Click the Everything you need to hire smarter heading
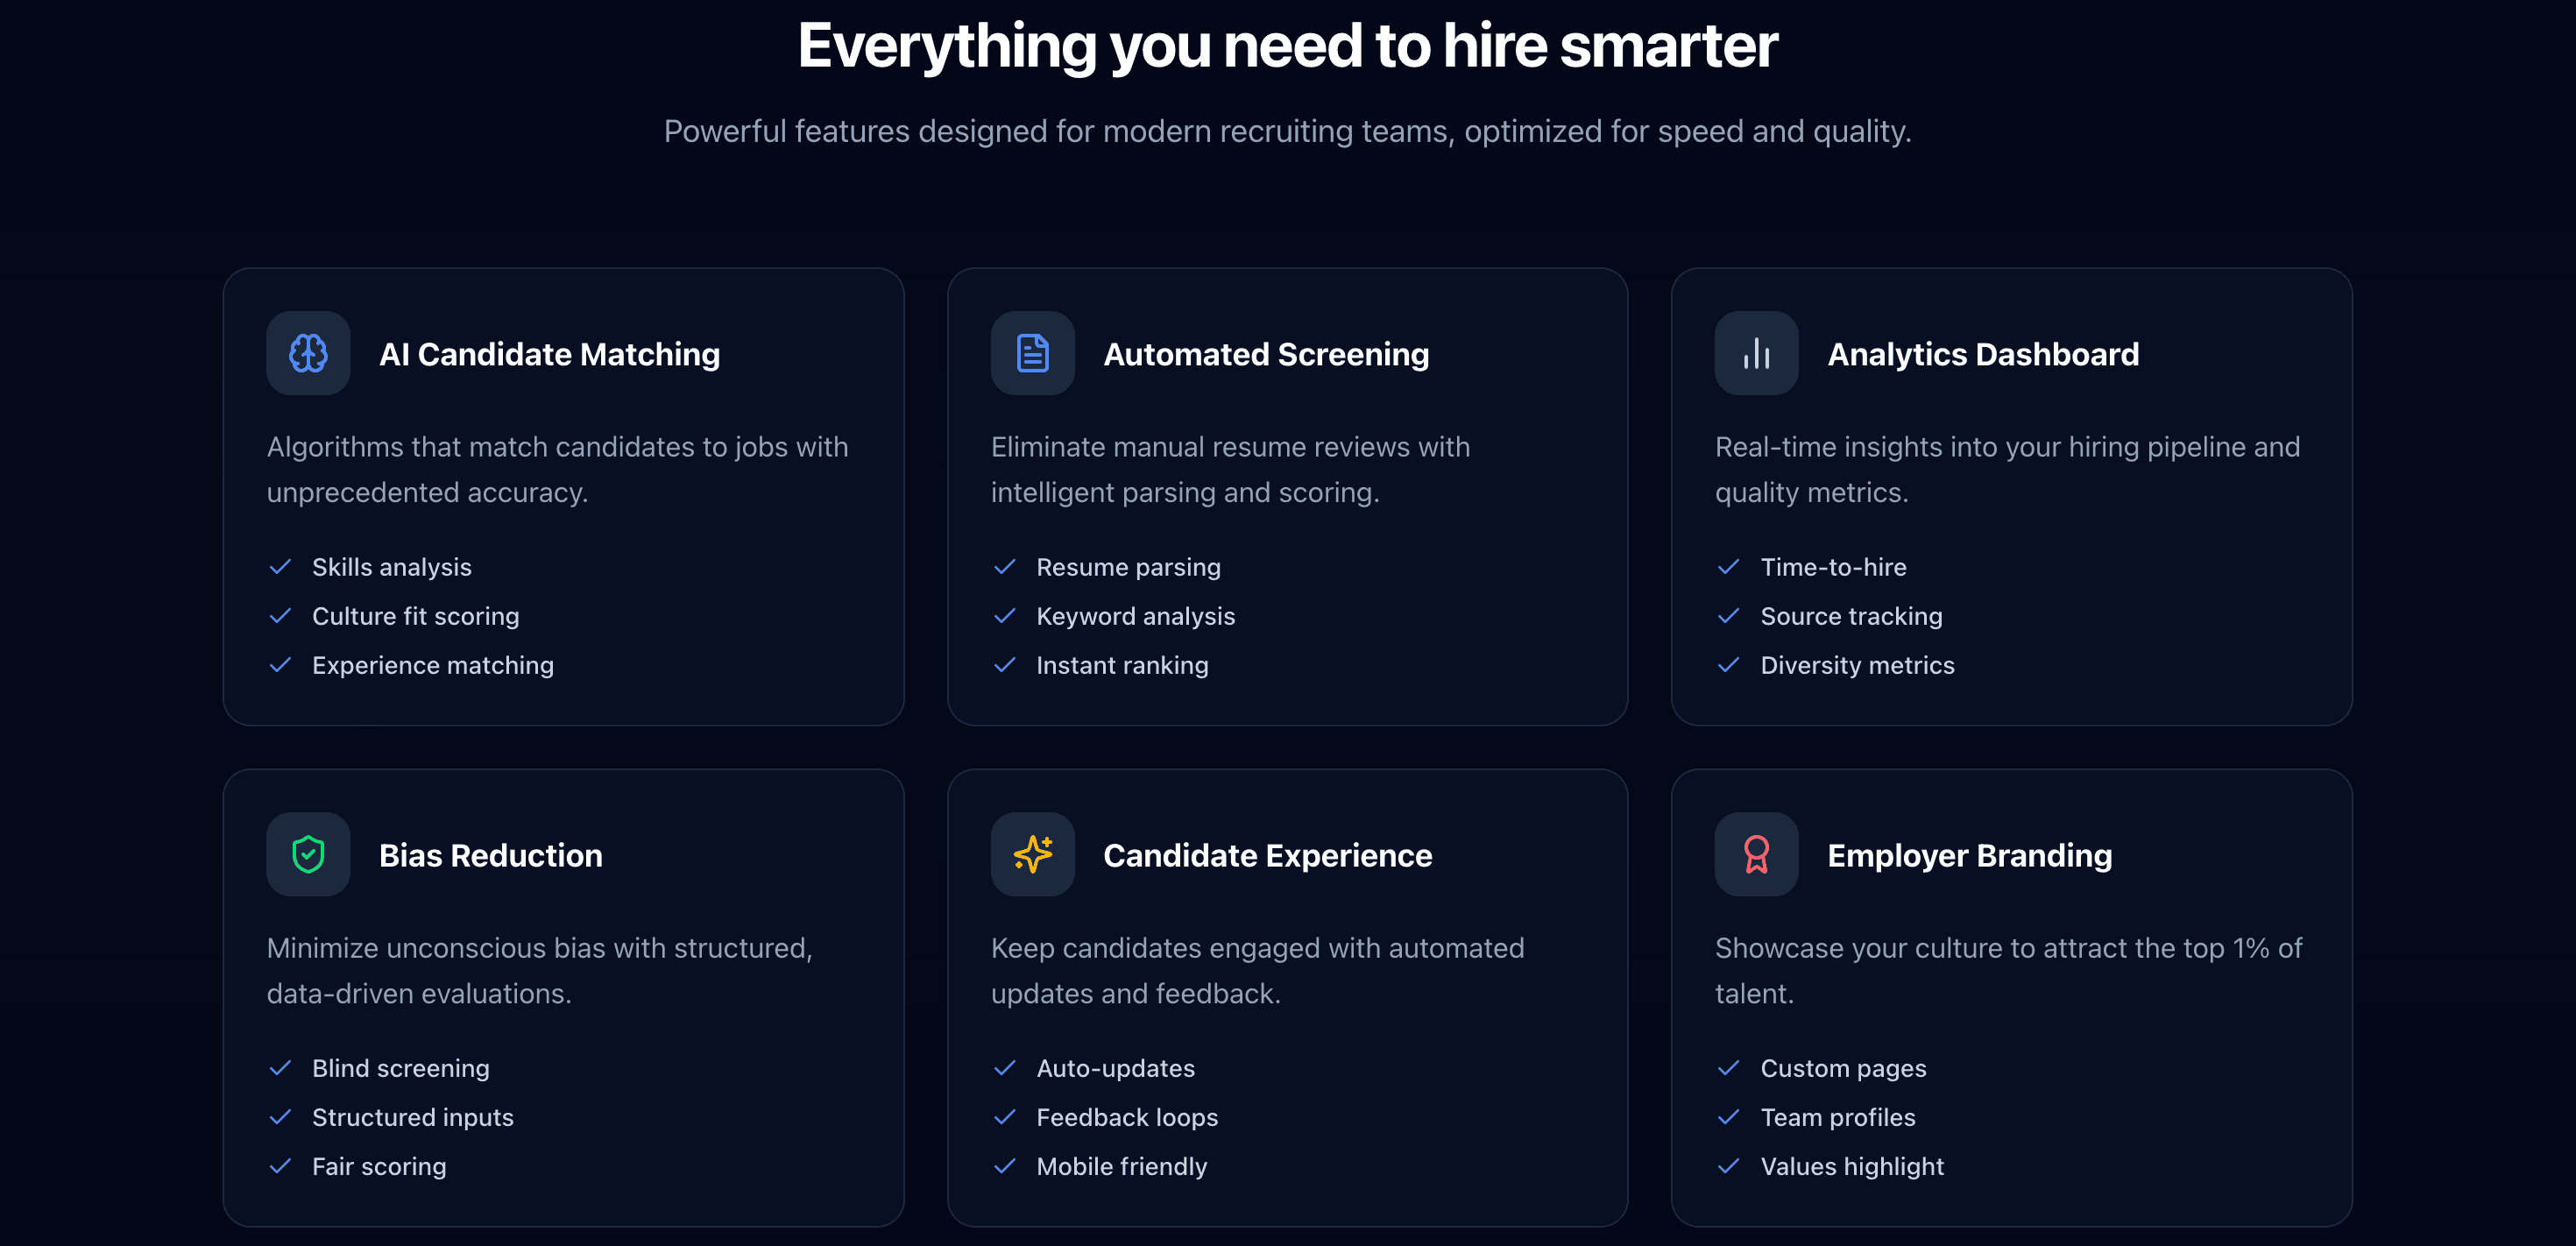The height and width of the screenshot is (1246, 2576). (1287, 46)
